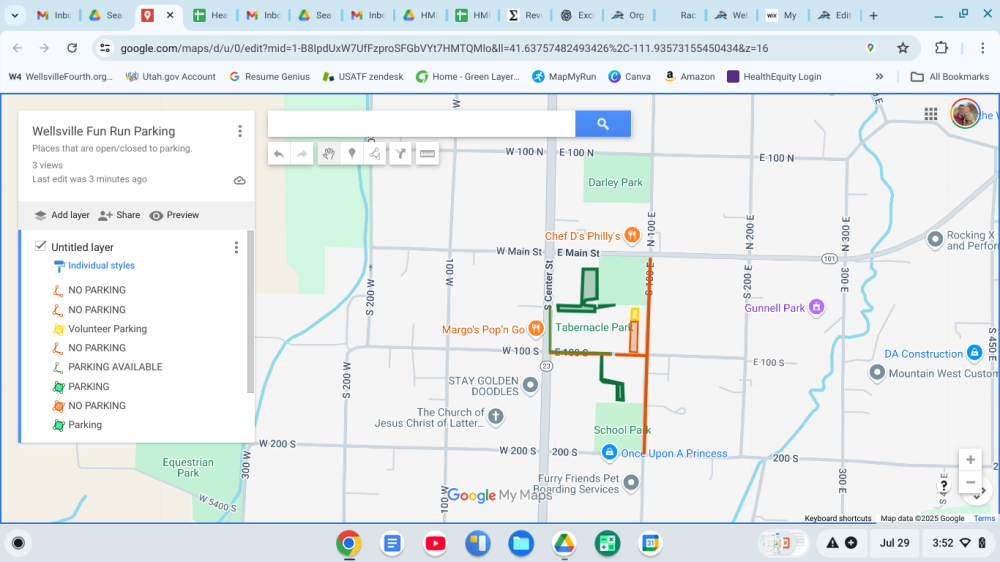
Task: Open the Utah.gov Account bookmark
Action: pos(170,77)
